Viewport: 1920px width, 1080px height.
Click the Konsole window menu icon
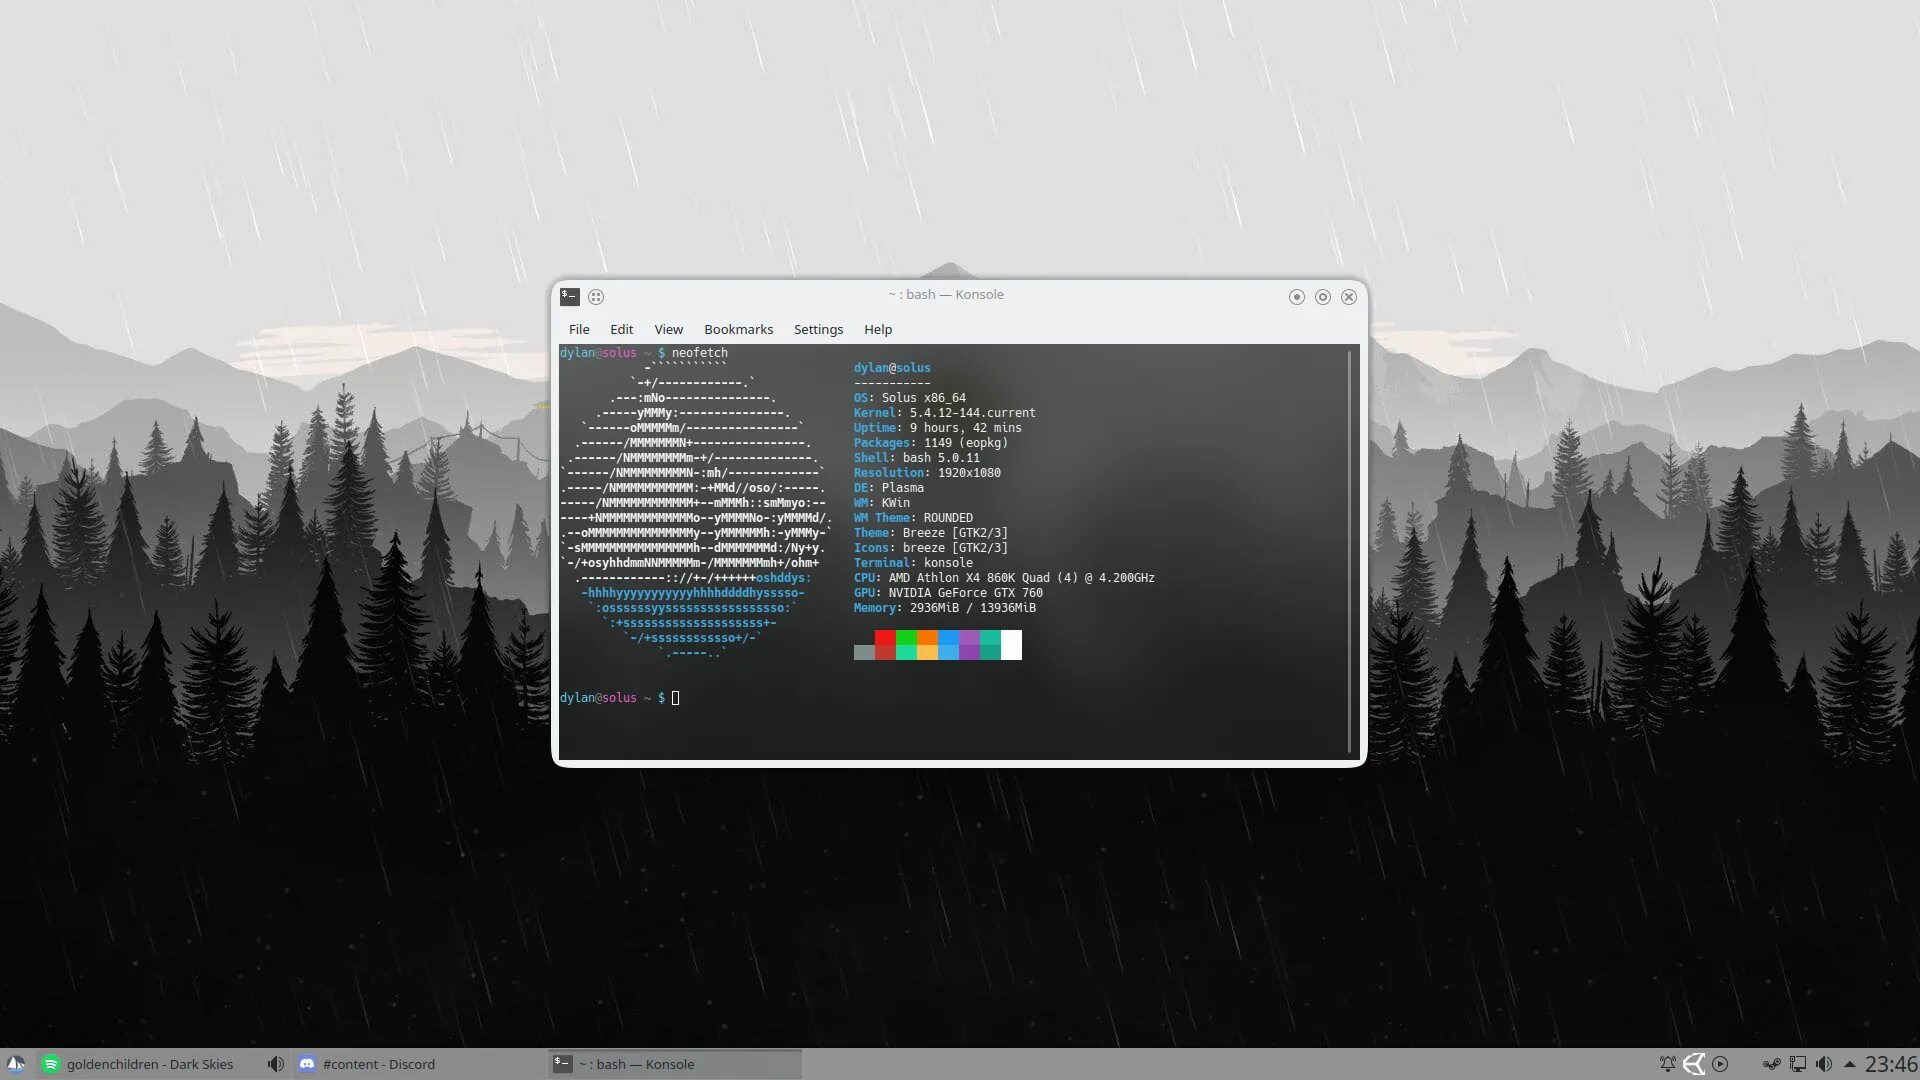pos(570,296)
